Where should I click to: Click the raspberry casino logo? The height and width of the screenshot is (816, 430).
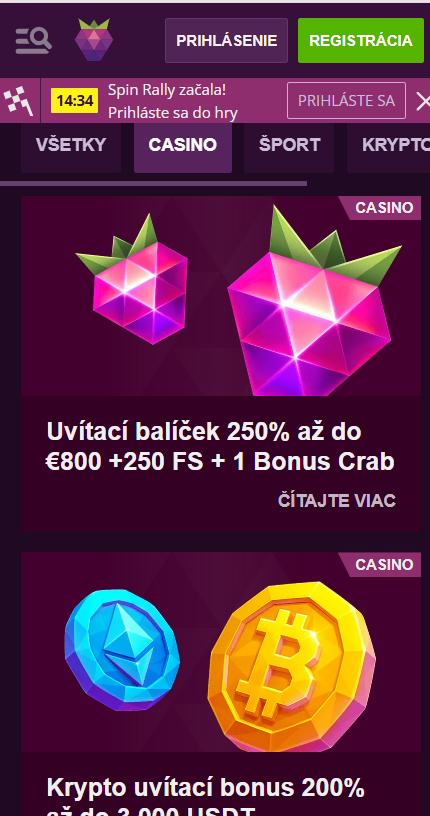(94, 40)
